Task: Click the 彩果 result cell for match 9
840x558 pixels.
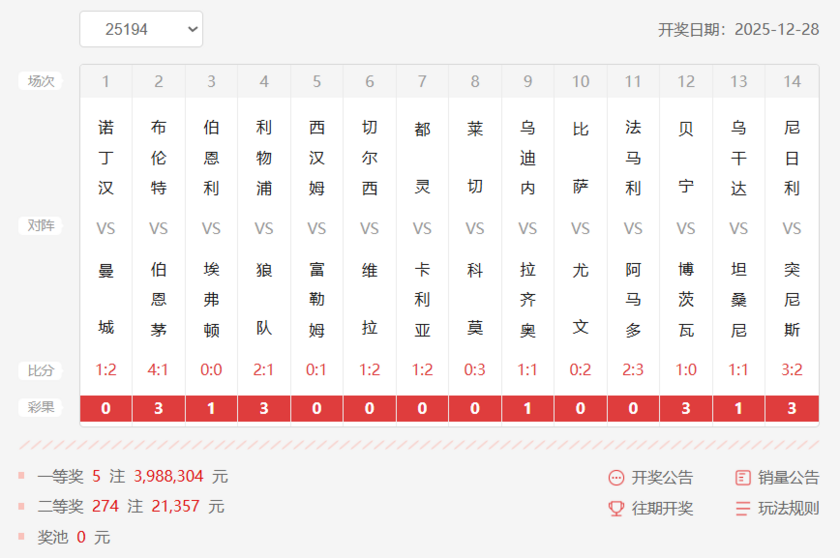Action: click(x=528, y=409)
